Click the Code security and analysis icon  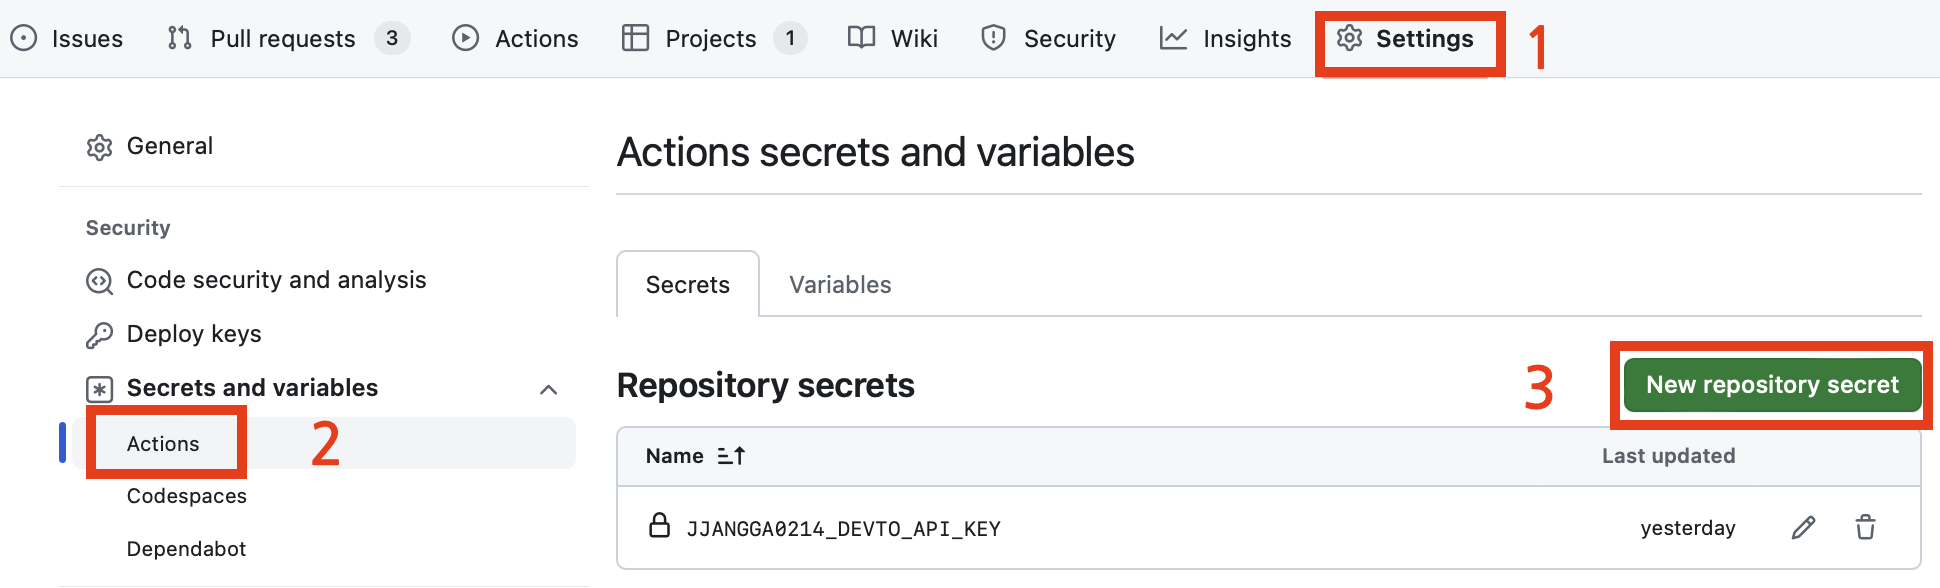99,281
